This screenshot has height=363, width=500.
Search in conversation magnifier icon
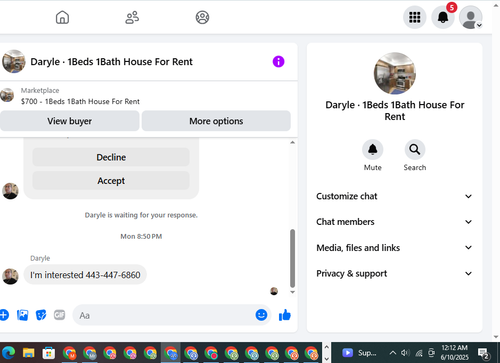[x=415, y=150]
